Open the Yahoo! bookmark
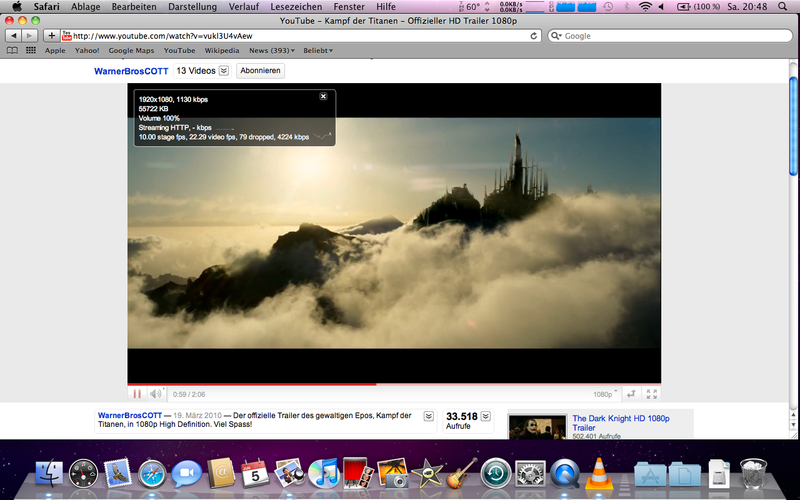 click(x=87, y=51)
